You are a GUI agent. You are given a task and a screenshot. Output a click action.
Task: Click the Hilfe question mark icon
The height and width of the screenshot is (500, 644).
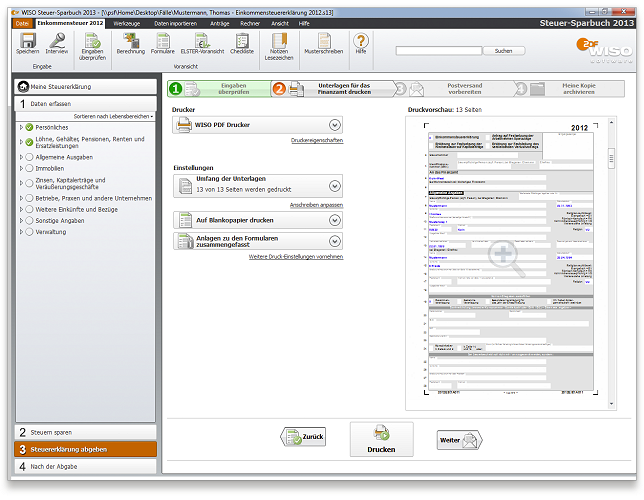pyautogui.click(x=360, y=40)
